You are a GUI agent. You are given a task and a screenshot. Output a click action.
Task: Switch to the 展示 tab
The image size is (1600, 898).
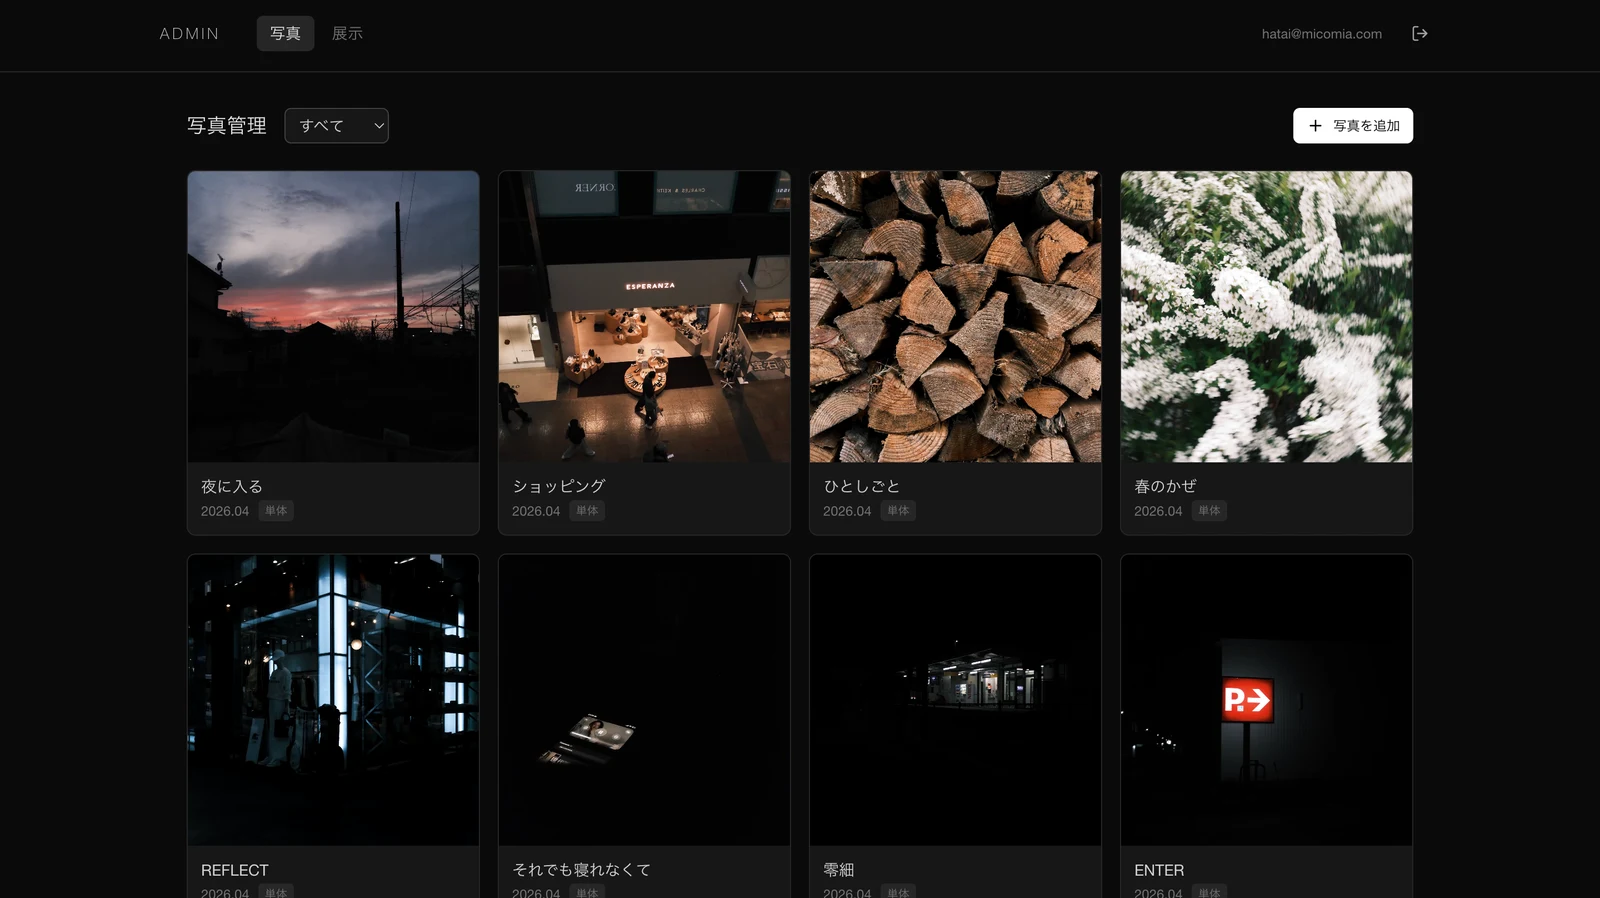[347, 34]
